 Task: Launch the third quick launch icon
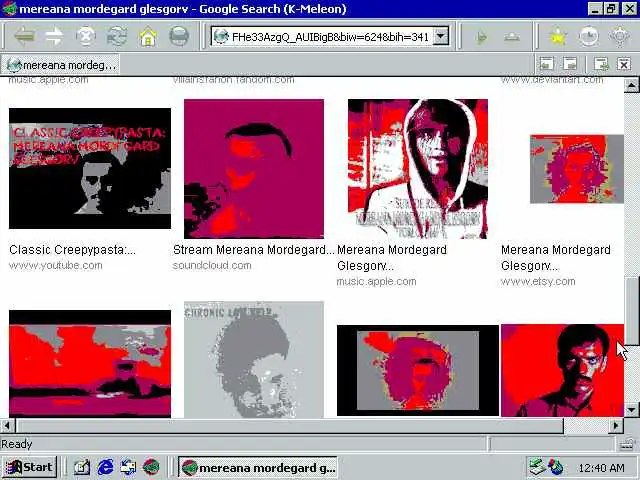pyautogui.click(x=128, y=467)
